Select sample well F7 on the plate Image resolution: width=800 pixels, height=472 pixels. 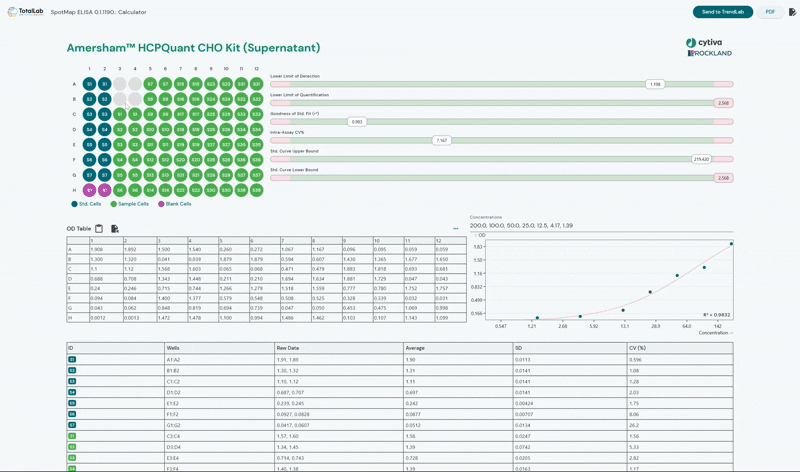181,160
